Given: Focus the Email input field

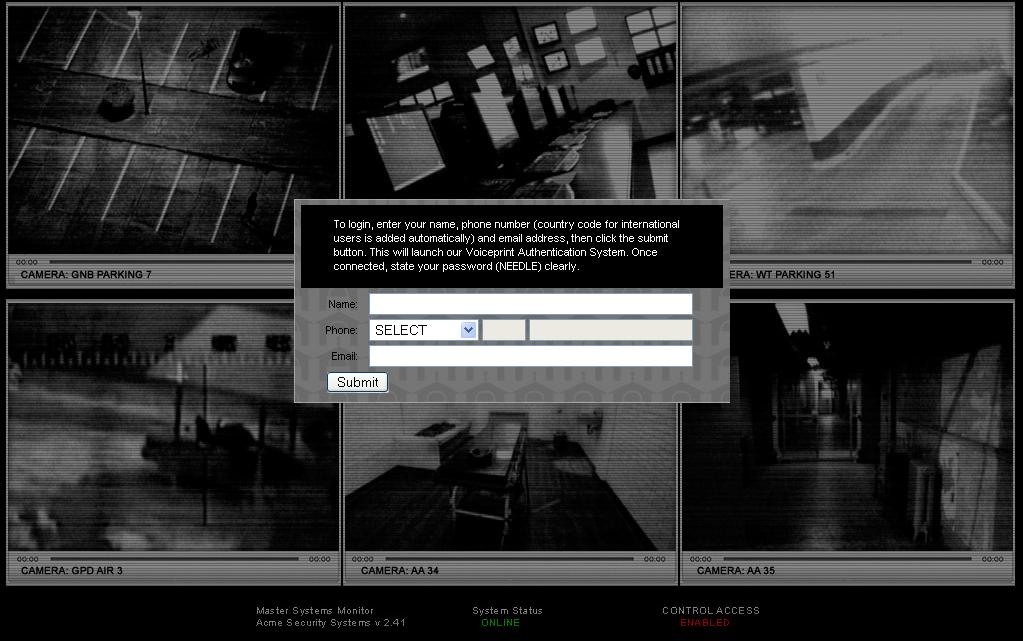Looking at the screenshot, I should (x=530, y=356).
